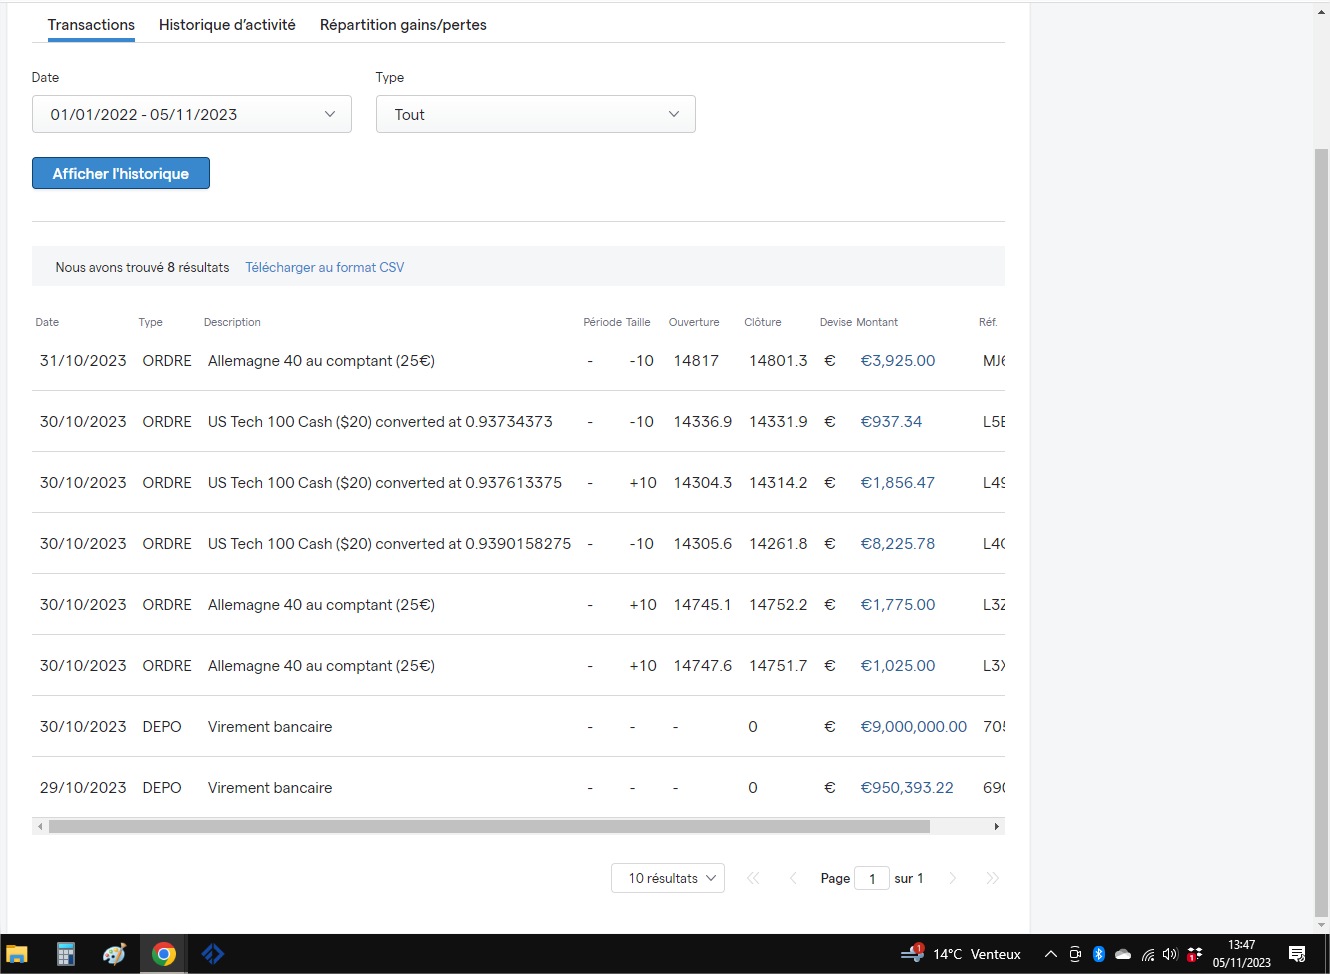Open the €9,000,000.00 deposit amount link

click(914, 727)
